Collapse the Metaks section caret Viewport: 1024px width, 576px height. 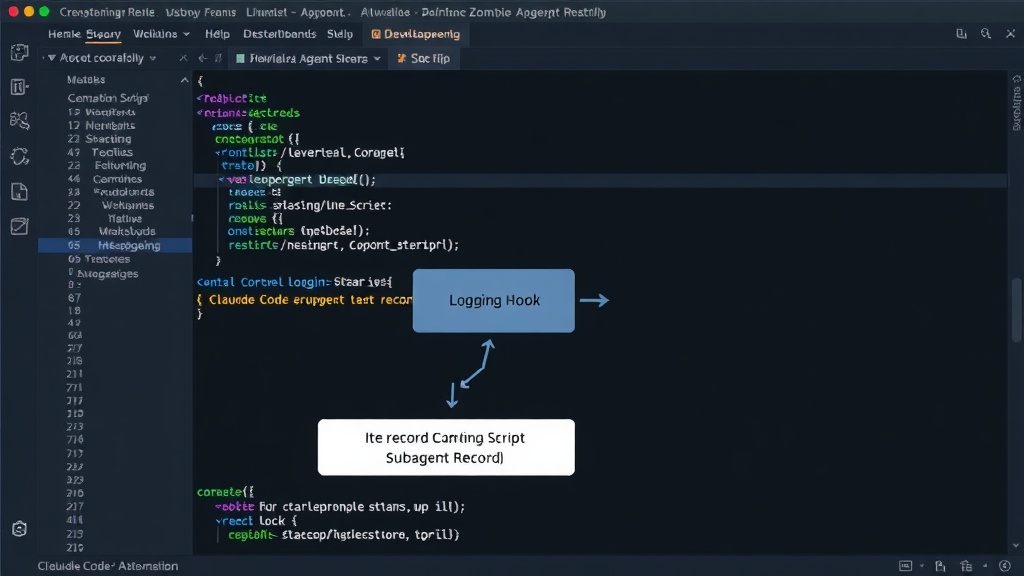184,80
